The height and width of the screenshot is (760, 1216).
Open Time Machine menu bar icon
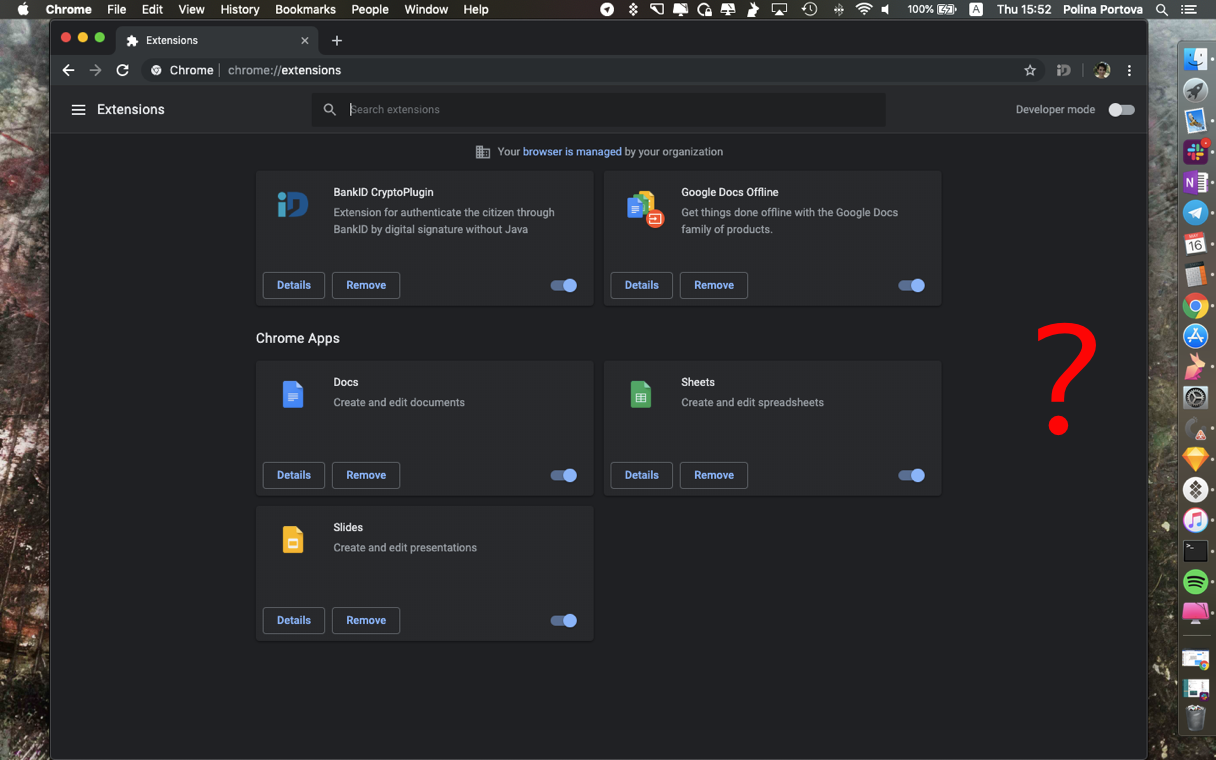click(809, 10)
